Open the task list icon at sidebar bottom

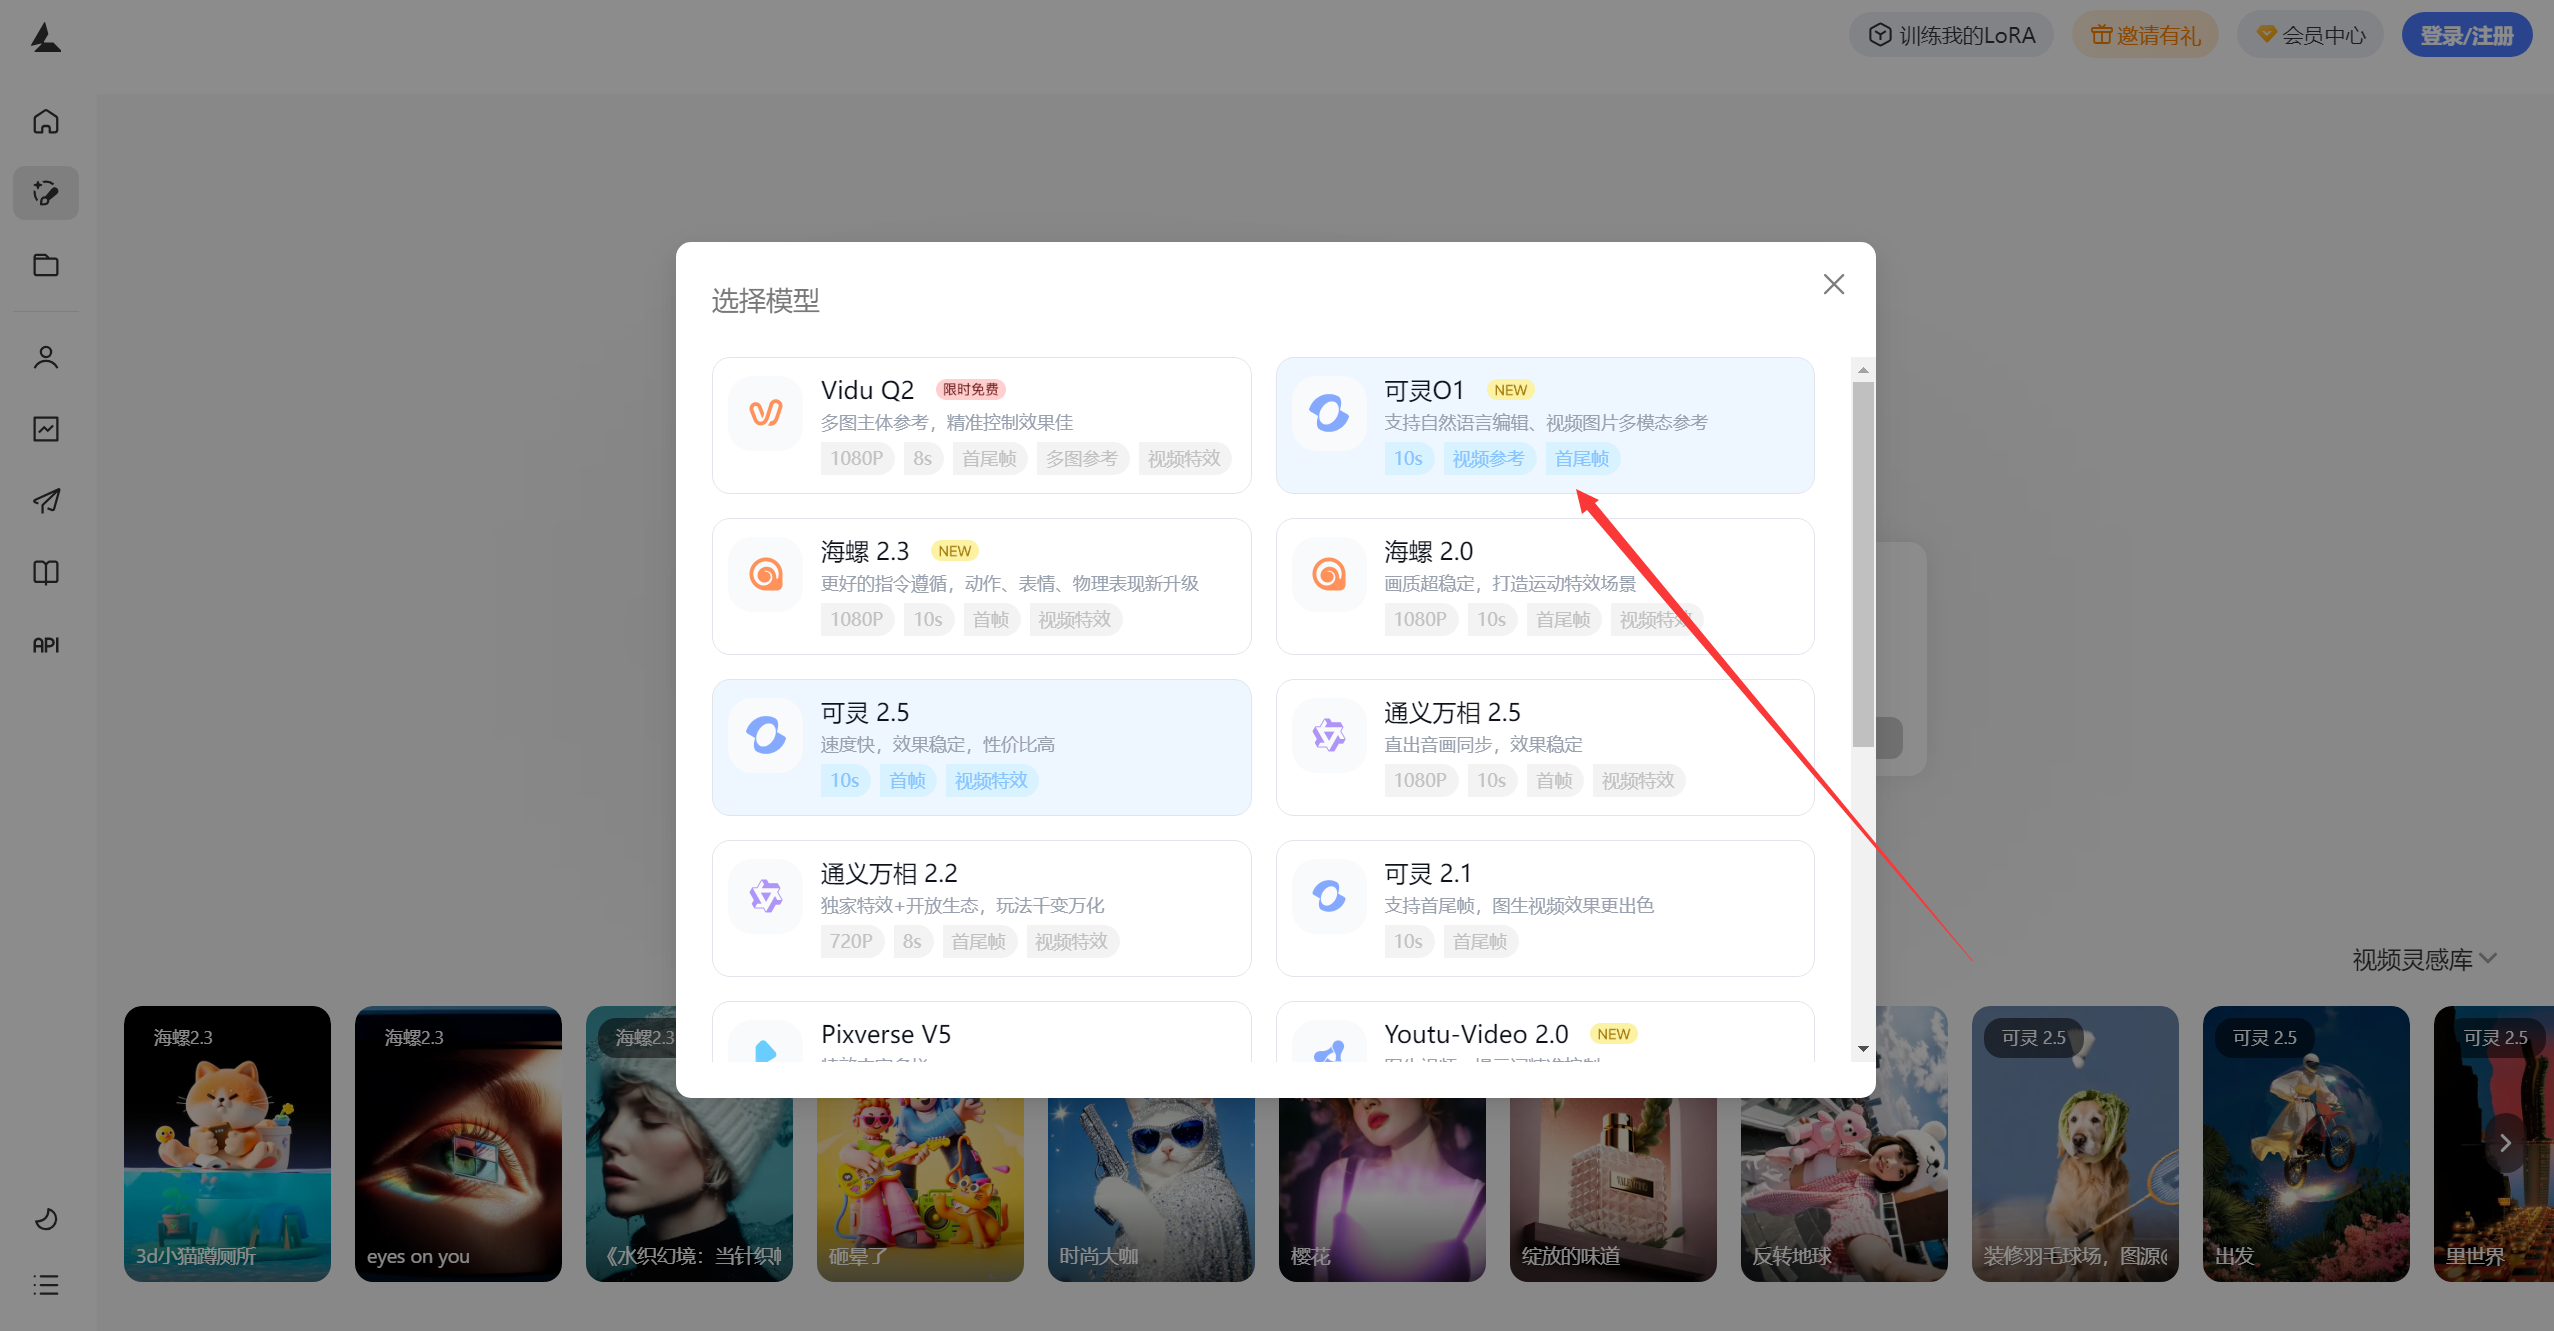click(45, 1284)
